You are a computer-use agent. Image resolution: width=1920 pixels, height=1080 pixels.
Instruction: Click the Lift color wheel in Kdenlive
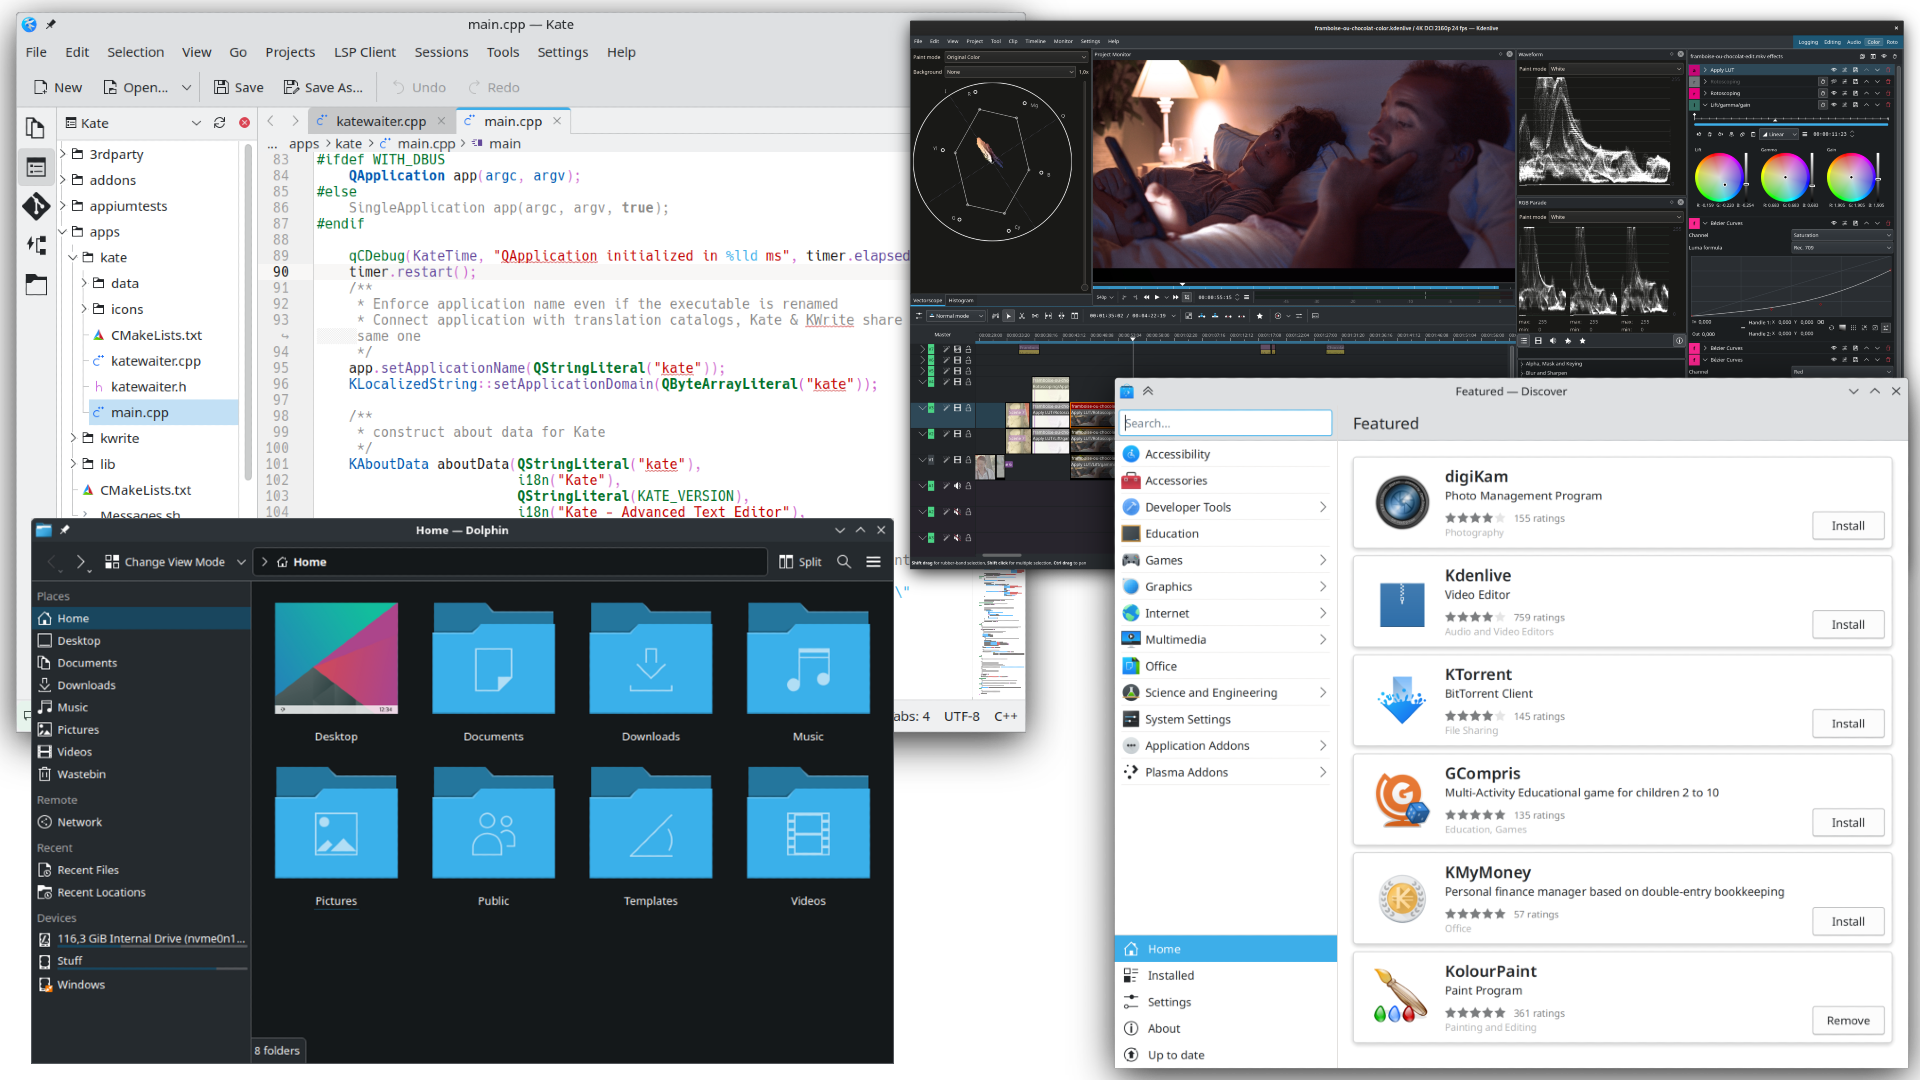coord(1719,177)
